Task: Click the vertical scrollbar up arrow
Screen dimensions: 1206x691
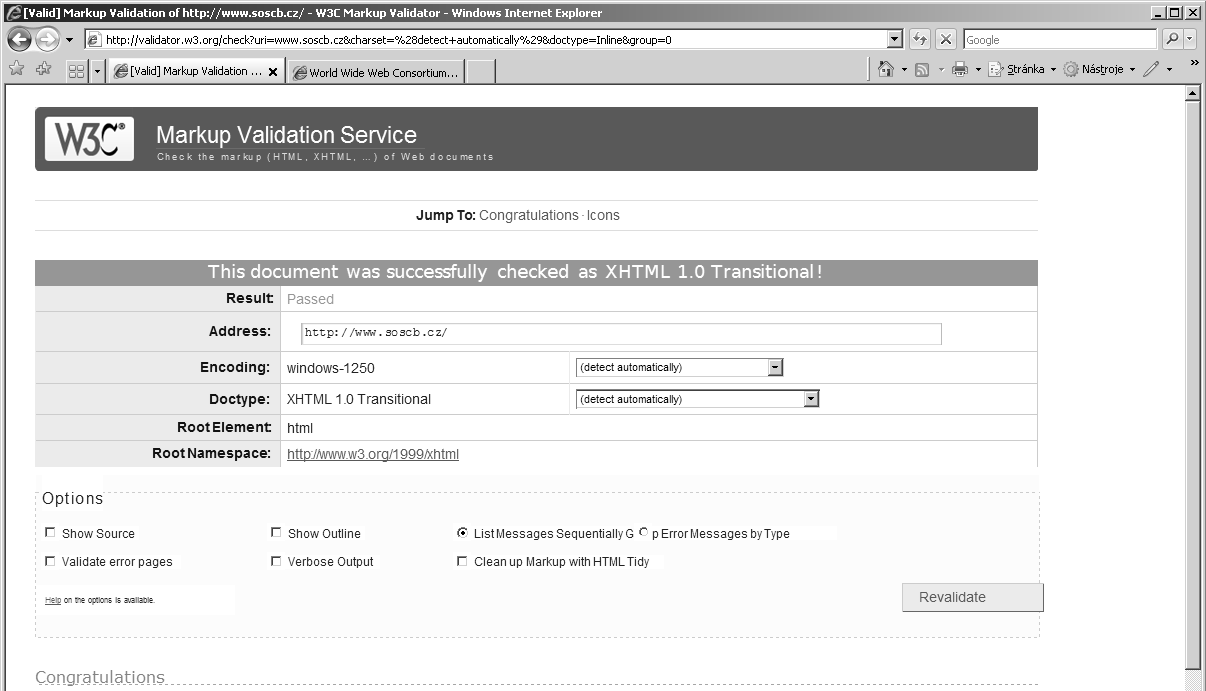Action: (x=1192, y=94)
